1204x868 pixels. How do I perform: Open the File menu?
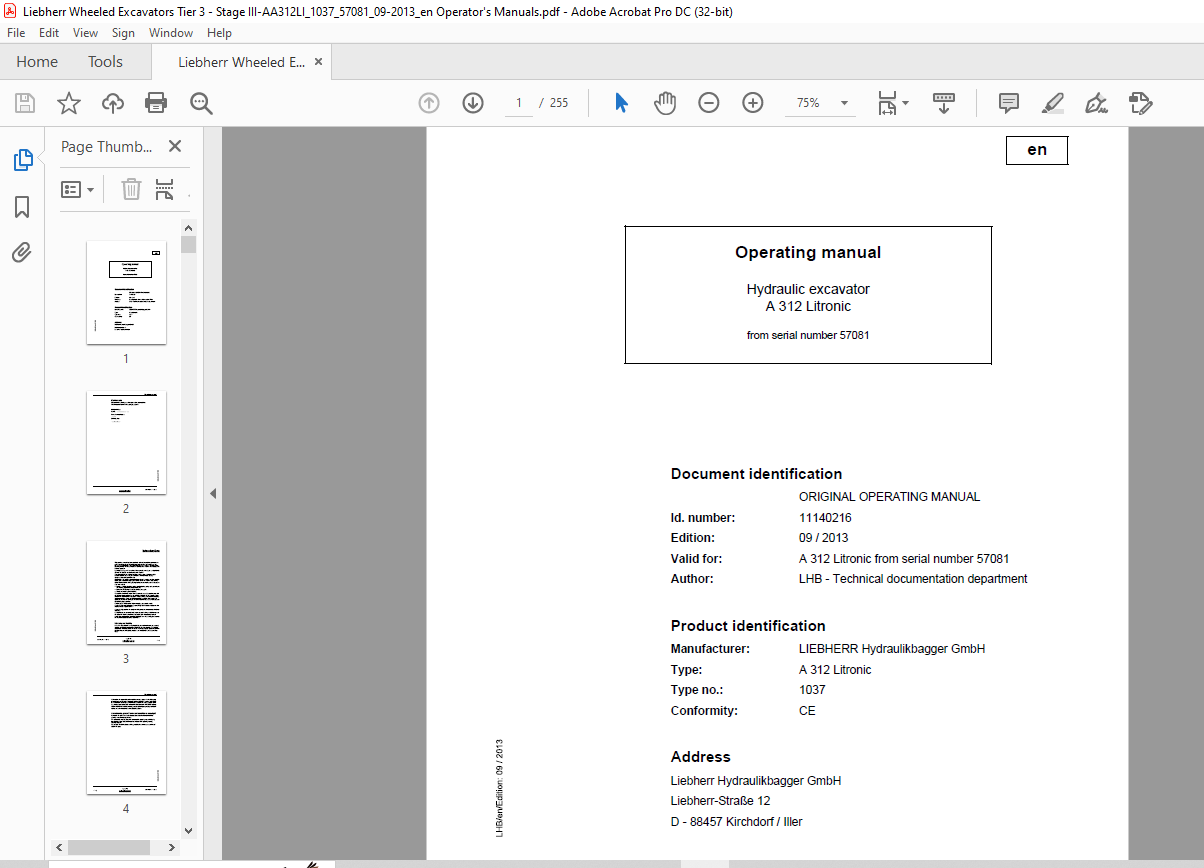pyautogui.click(x=16, y=33)
